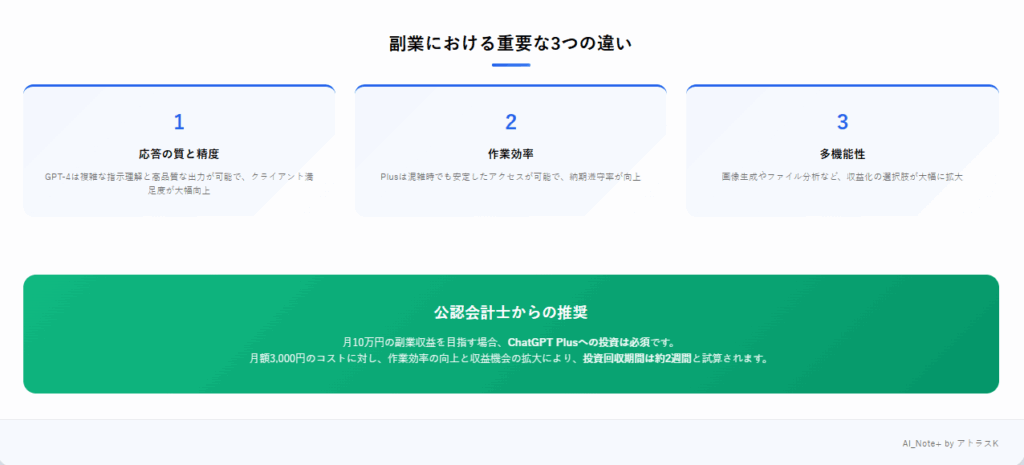This screenshot has height=465, width=1024.
Task: Click the heading 副業における重要な3つの違い
Action: 511,43
